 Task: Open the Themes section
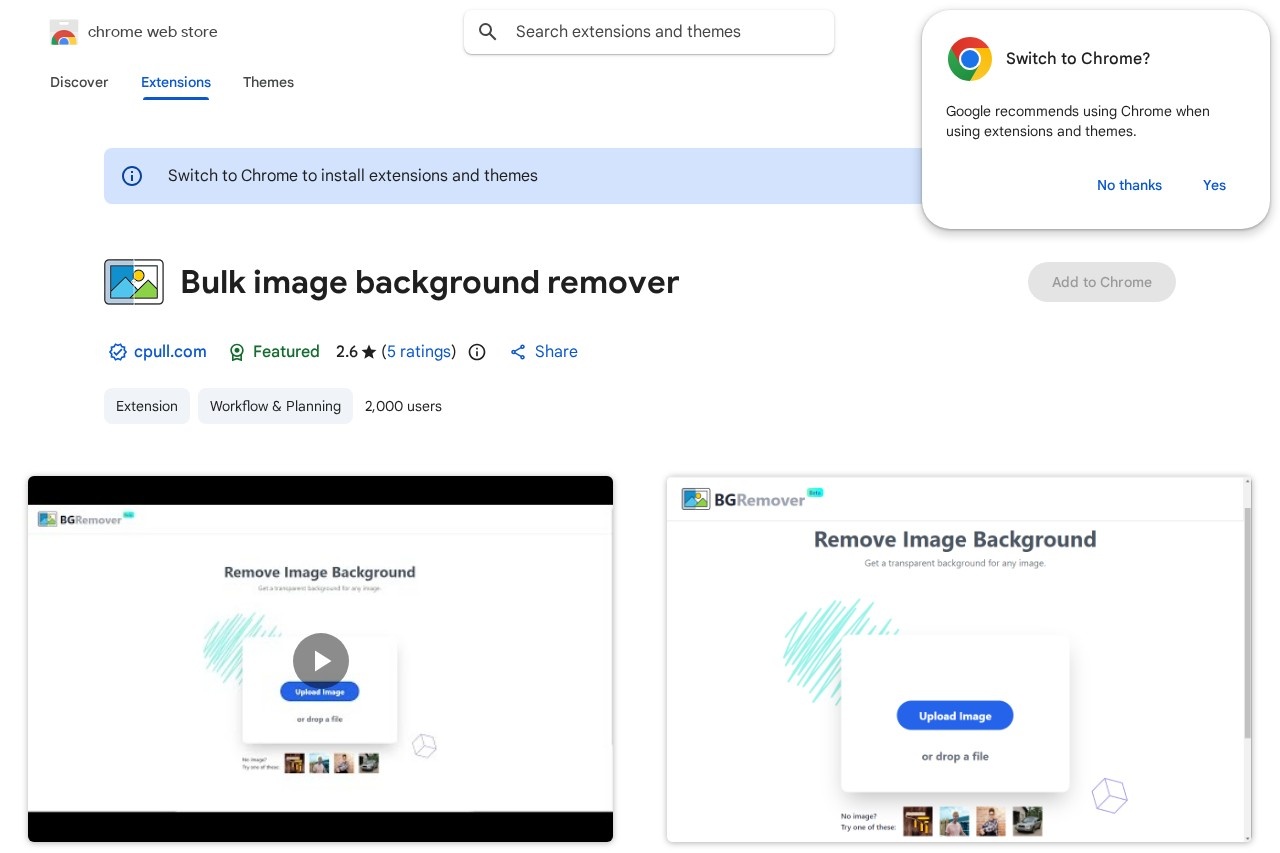pyautogui.click(x=268, y=82)
